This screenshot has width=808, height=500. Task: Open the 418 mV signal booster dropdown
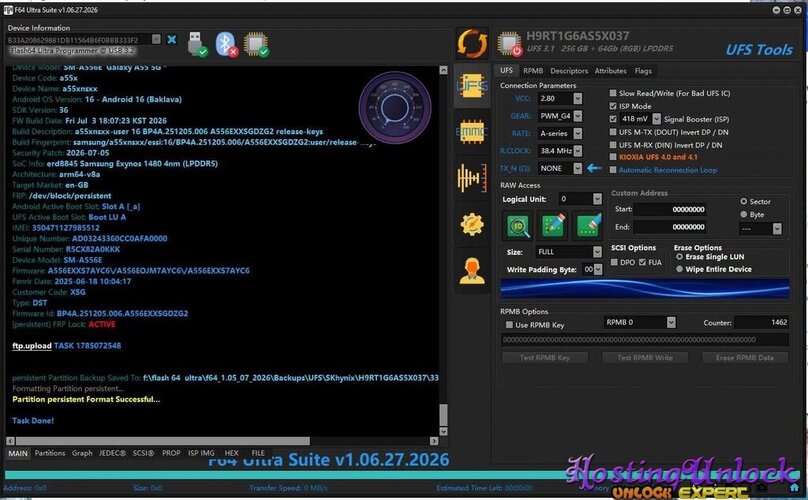point(656,119)
